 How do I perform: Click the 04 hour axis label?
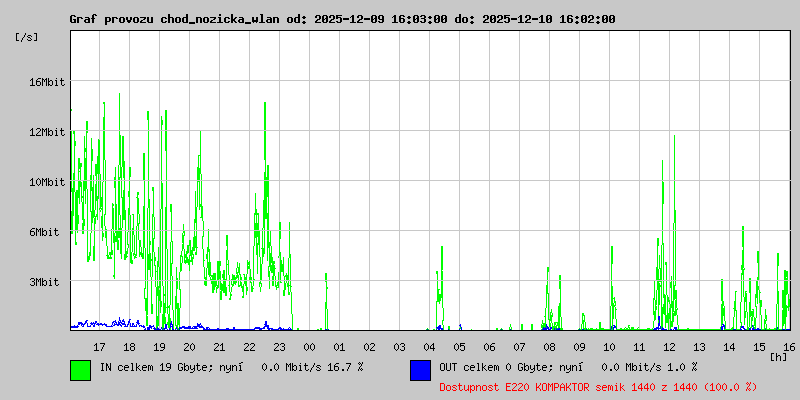(430, 347)
